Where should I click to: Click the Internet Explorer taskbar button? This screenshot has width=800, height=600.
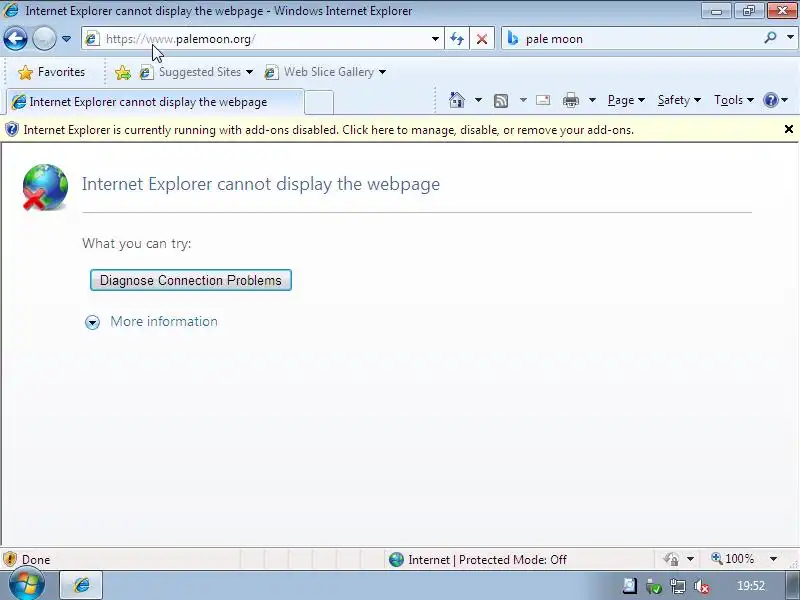click(82, 585)
